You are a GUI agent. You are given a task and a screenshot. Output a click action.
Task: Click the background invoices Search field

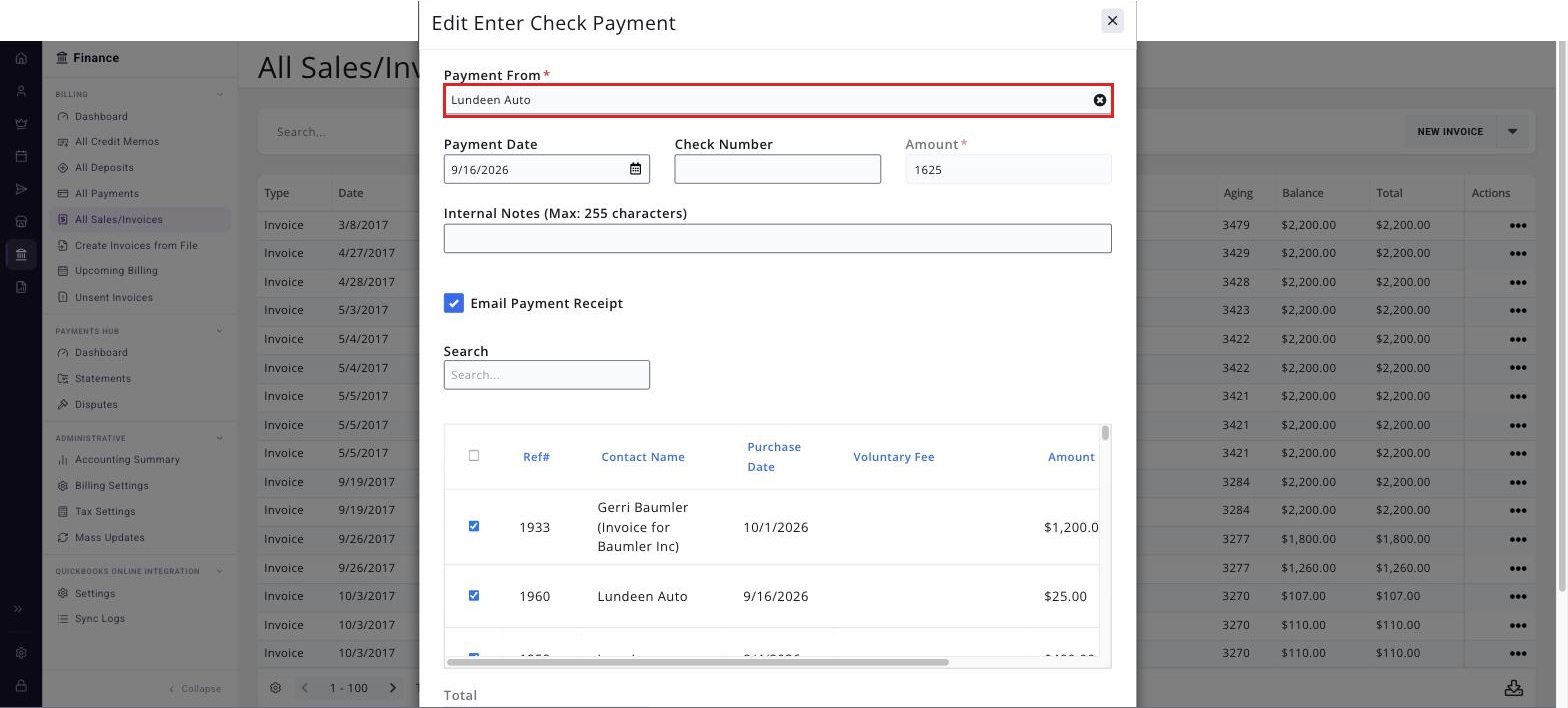[340, 131]
